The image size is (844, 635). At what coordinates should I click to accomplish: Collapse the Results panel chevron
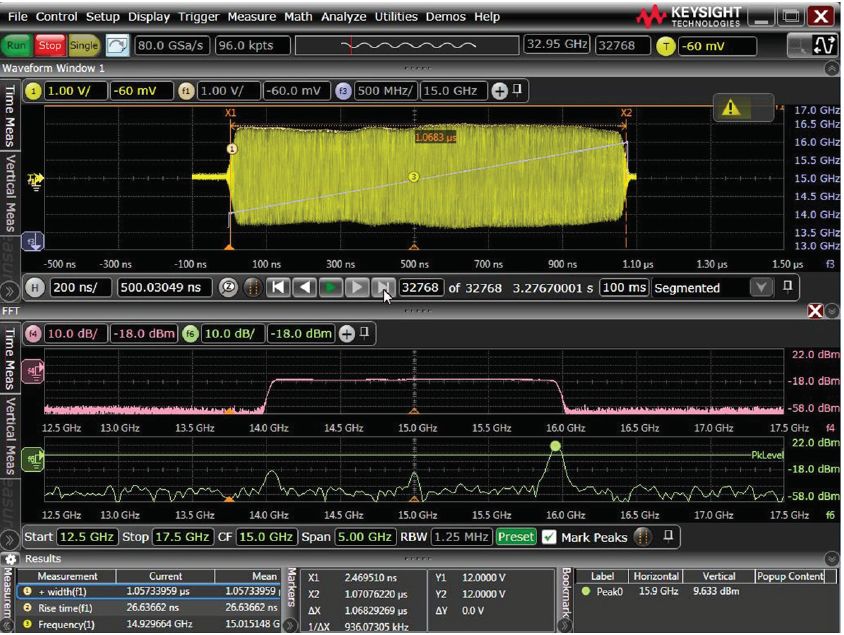(x=832, y=558)
